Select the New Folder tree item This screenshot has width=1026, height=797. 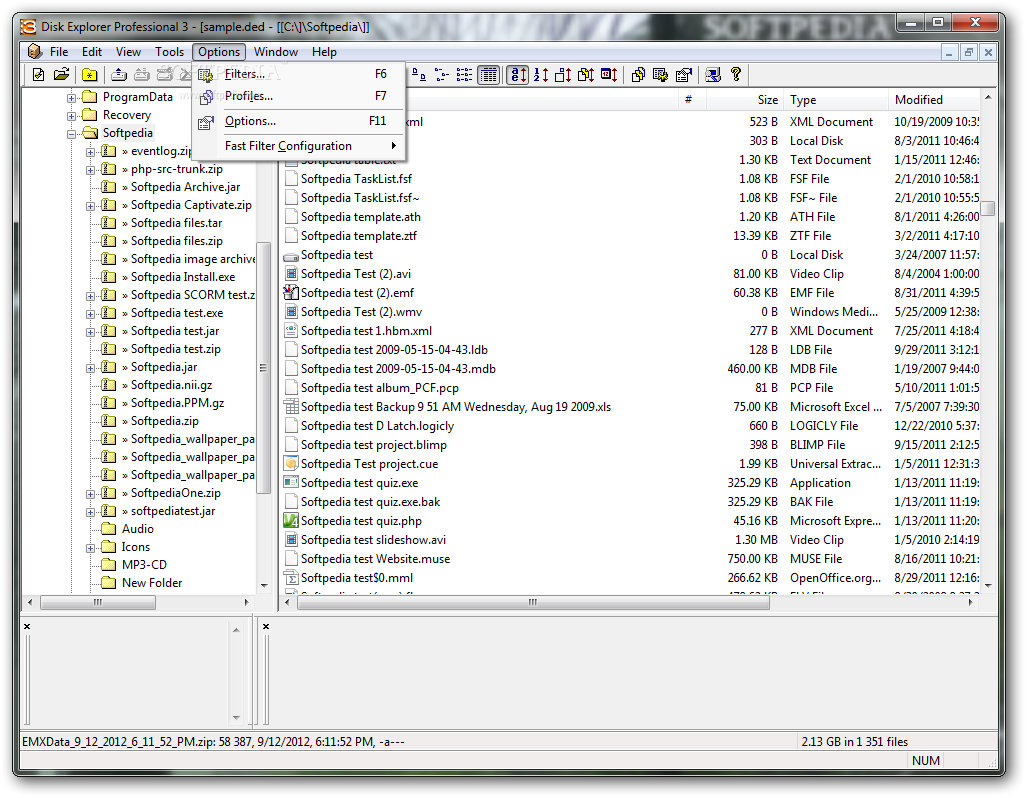(x=152, y=583)
